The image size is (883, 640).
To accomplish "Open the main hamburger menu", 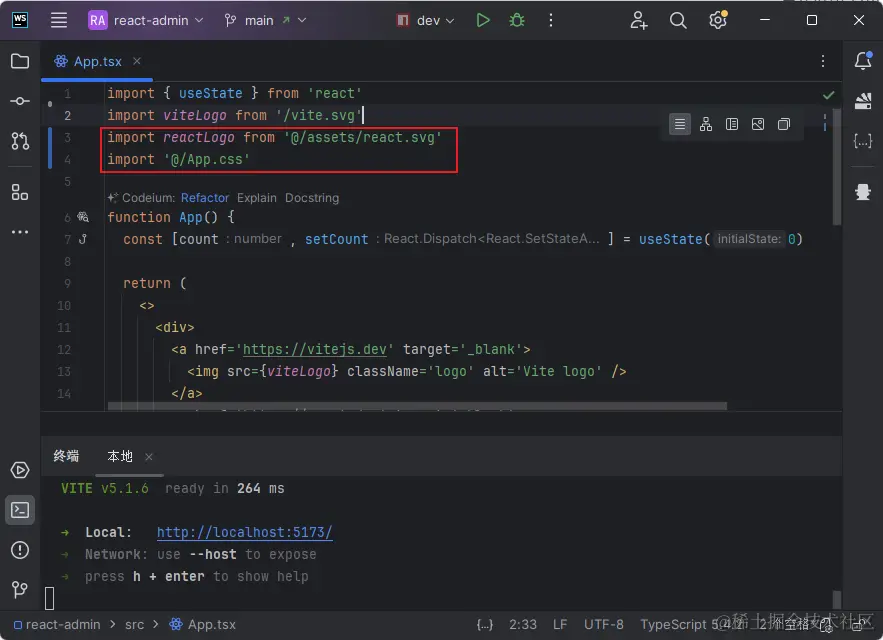I will tap(59, 20).
